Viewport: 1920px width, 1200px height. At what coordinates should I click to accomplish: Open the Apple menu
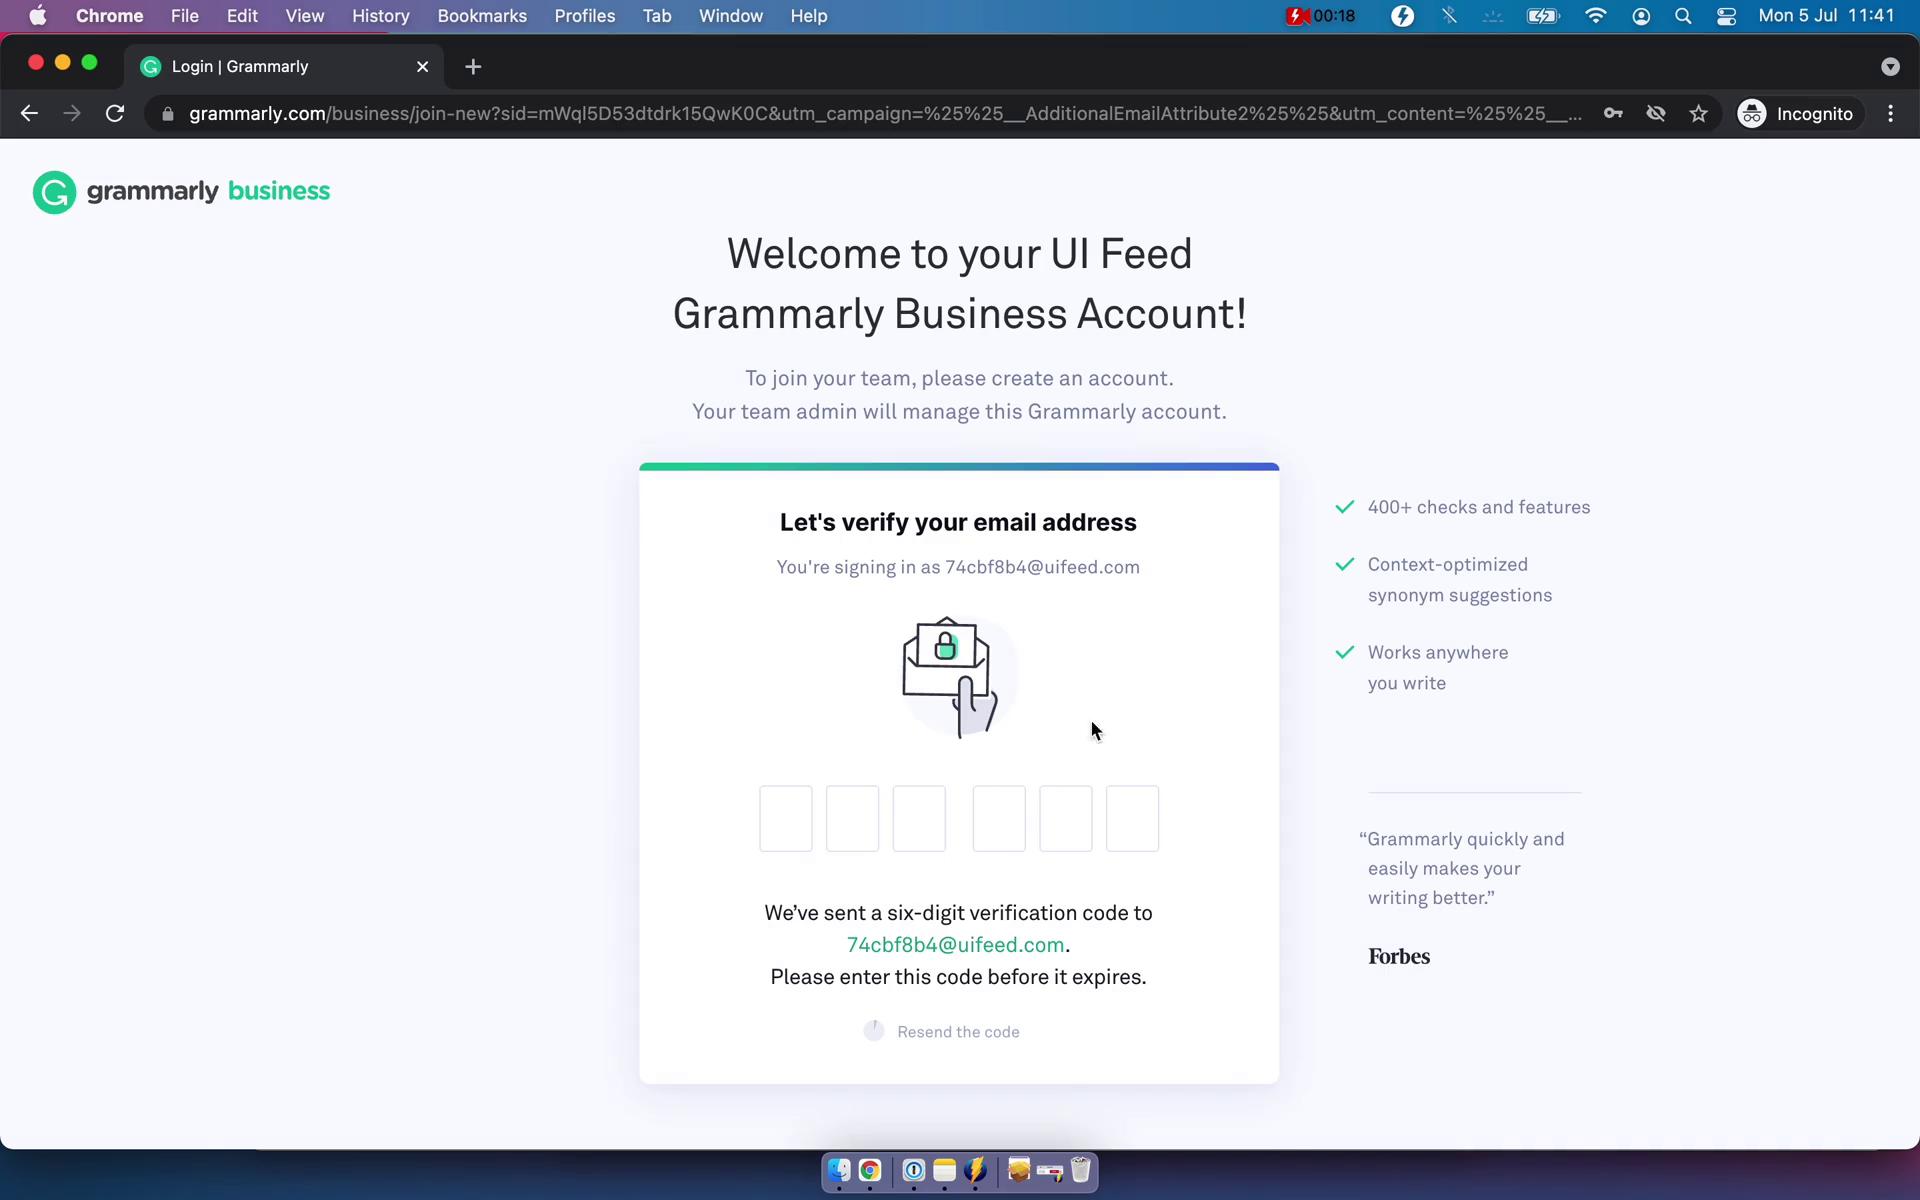click(37, 16)
